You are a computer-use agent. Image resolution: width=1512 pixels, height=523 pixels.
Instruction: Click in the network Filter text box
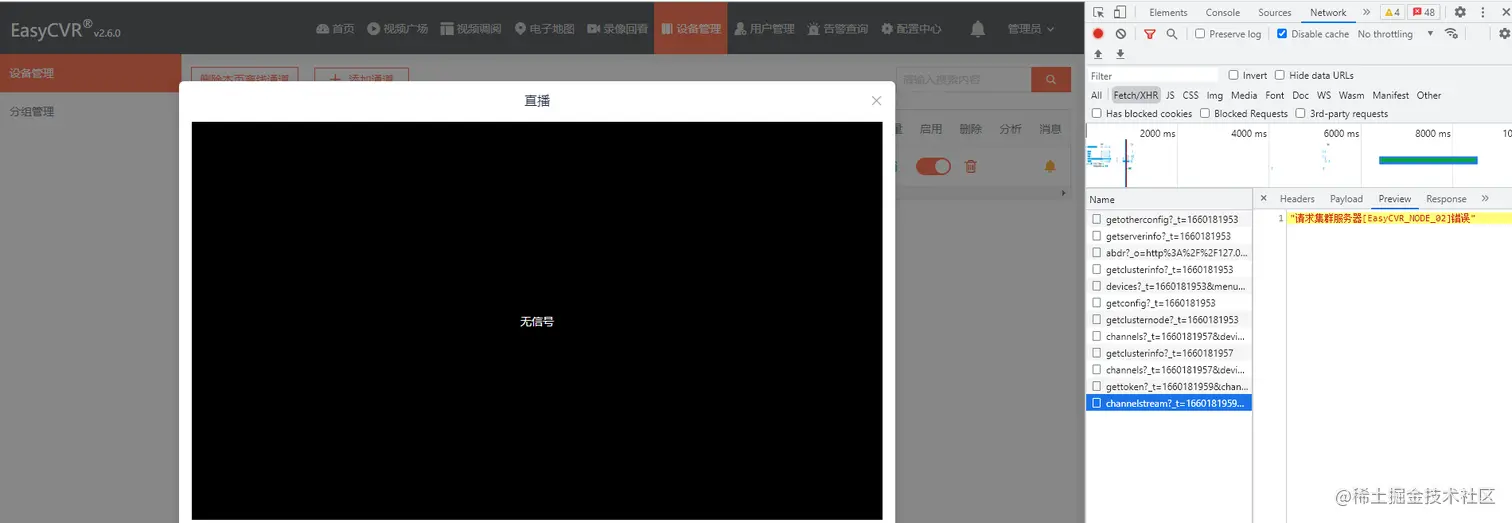1153,75
